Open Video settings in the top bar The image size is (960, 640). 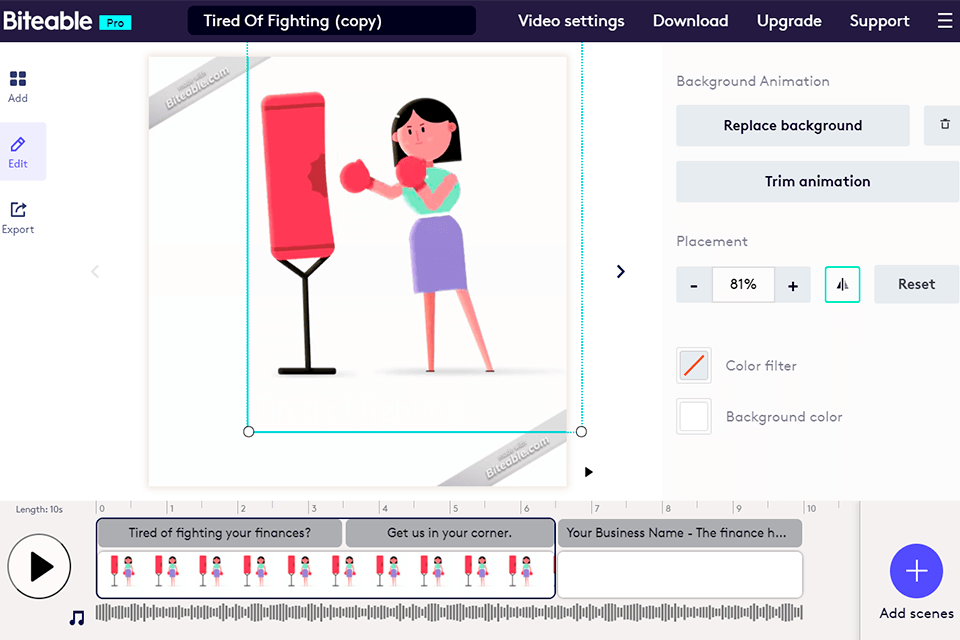[x=571, y=20]
